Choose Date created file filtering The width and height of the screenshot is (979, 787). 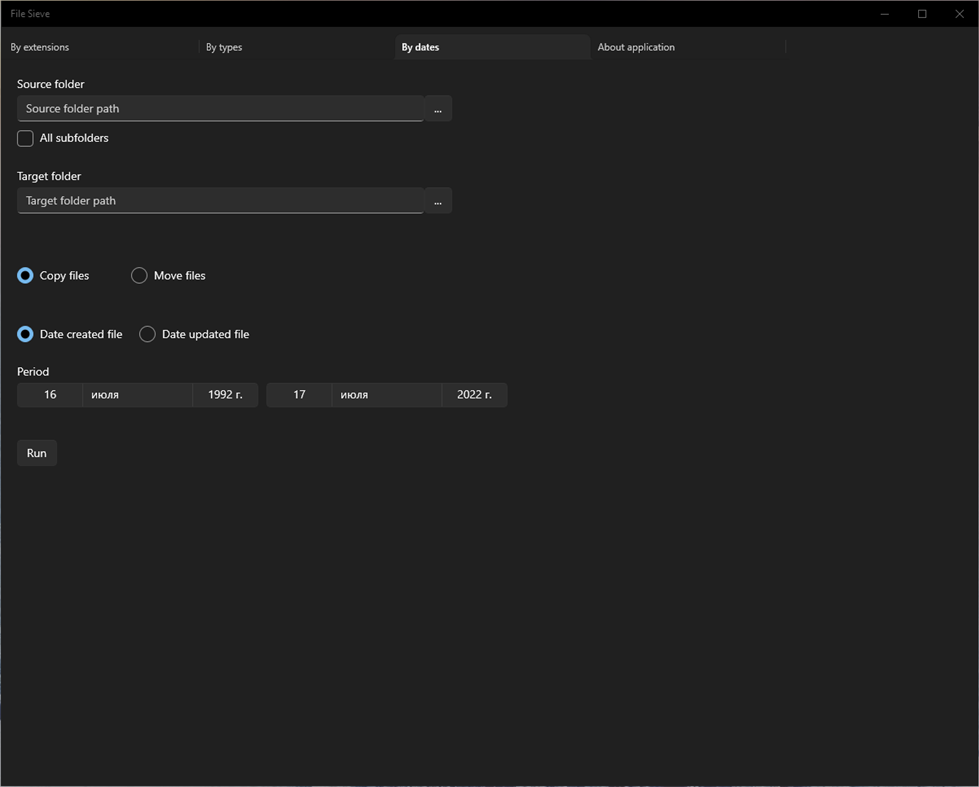click(x=25, y=334)
